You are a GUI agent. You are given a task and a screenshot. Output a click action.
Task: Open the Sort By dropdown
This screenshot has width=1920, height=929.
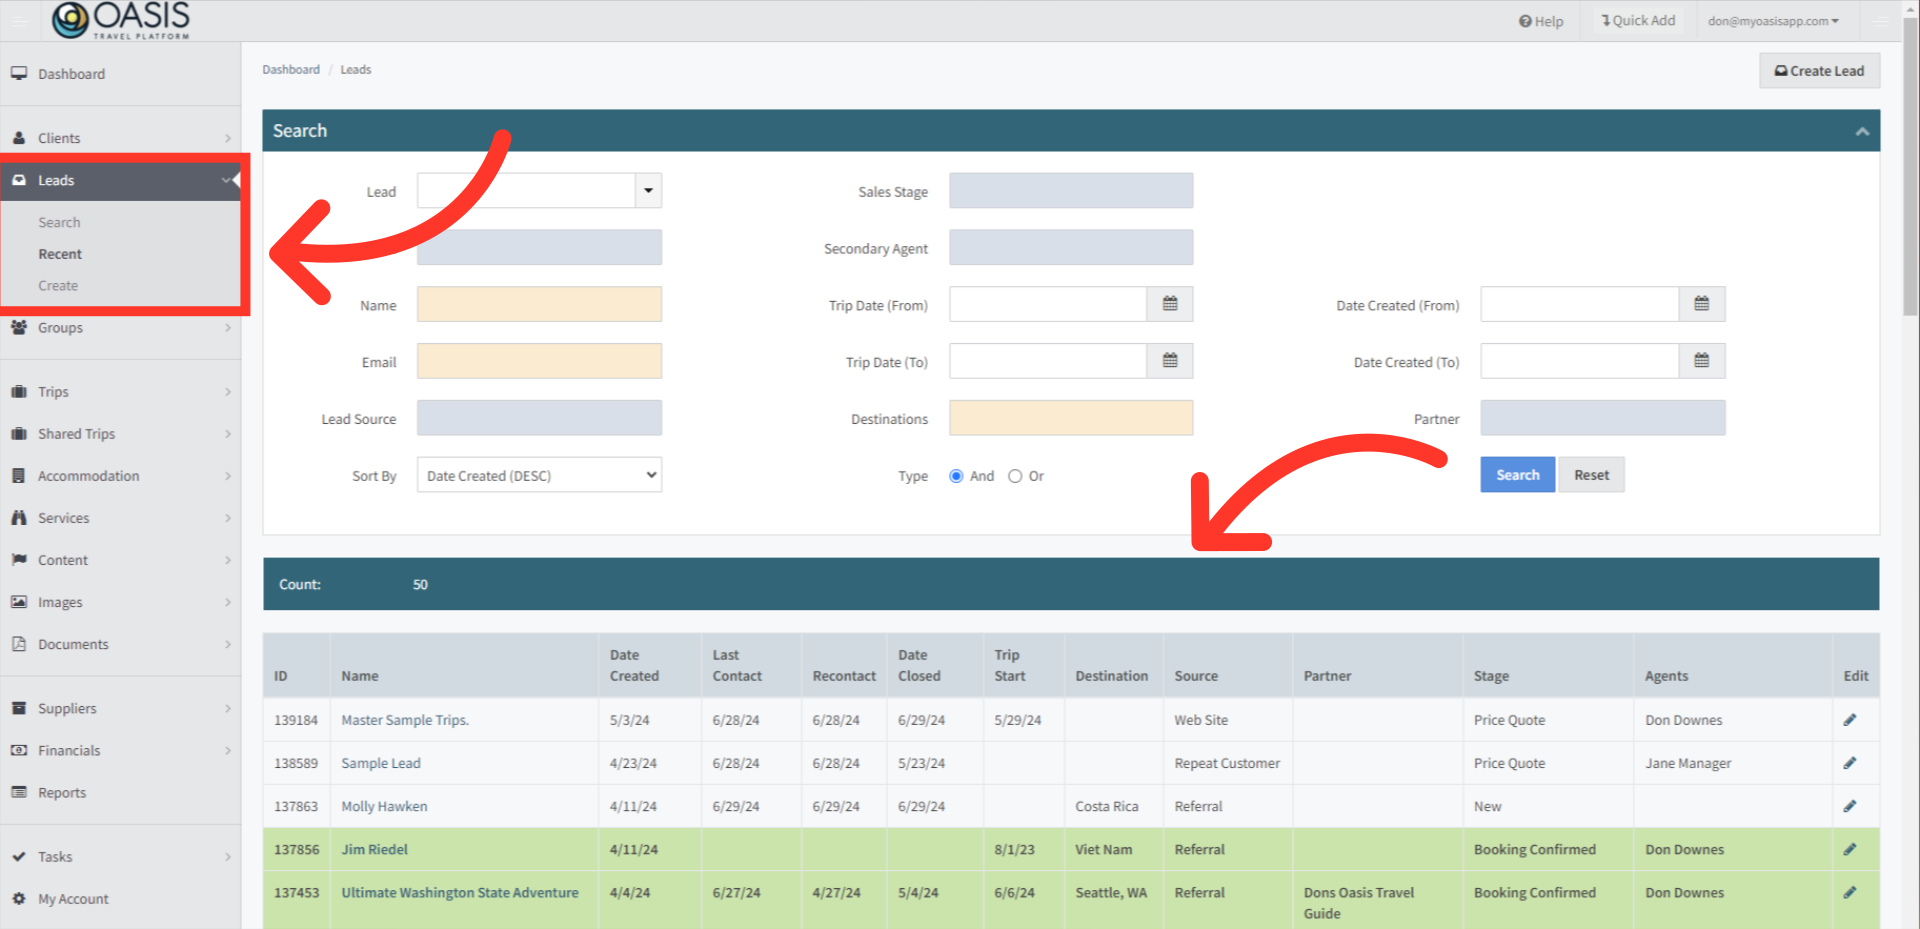538,474
